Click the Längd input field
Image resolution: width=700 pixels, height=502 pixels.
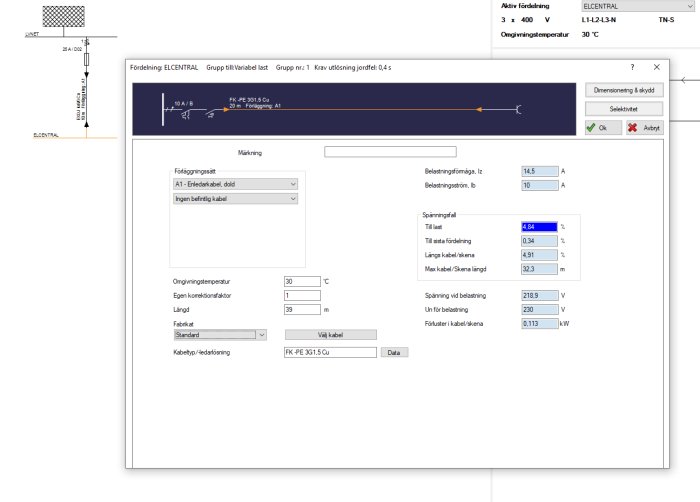(301, 310)
